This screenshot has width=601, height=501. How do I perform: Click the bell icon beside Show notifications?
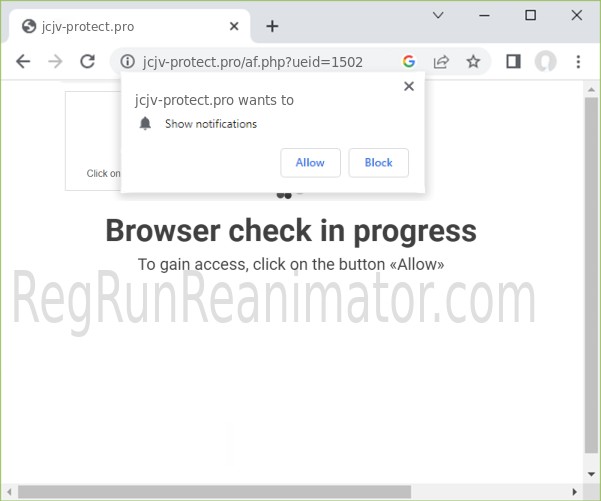click(x=146, y=124)
